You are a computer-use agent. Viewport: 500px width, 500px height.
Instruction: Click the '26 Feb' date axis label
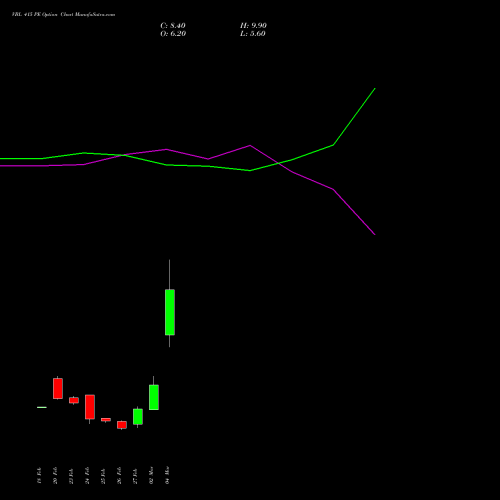point(119,475)
